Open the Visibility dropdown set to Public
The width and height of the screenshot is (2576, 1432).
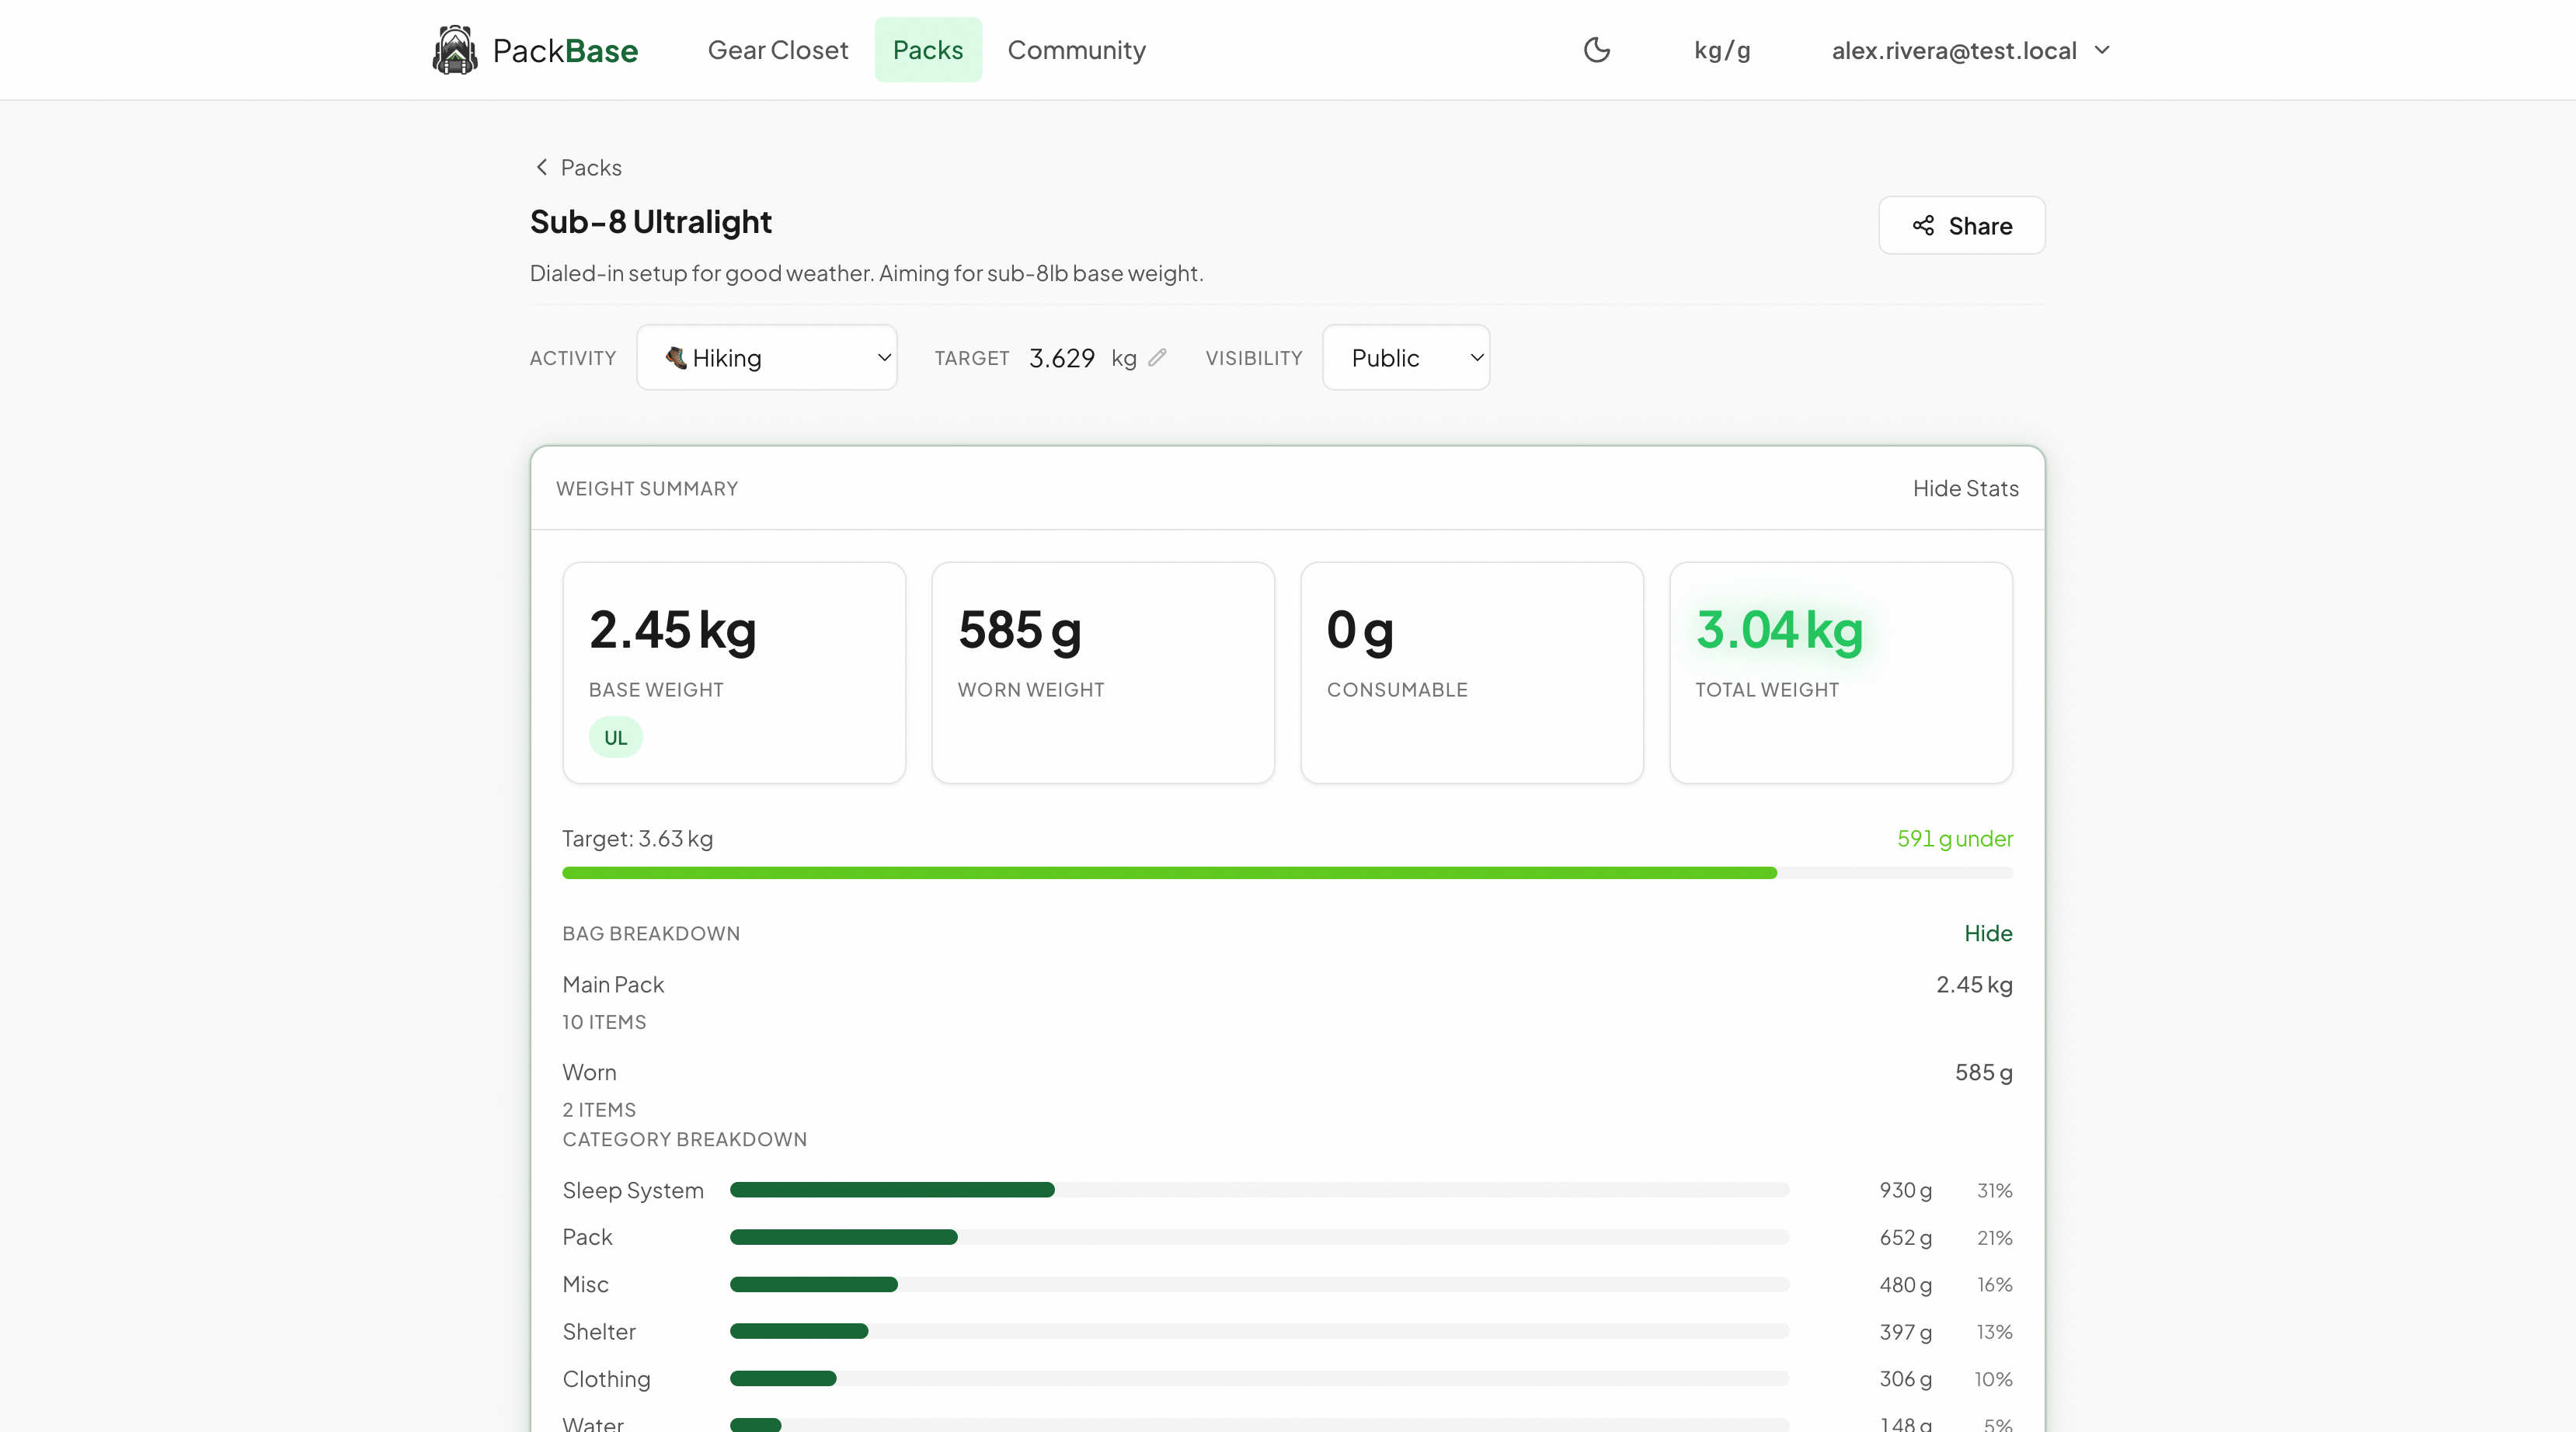[x=1406, y=358]
